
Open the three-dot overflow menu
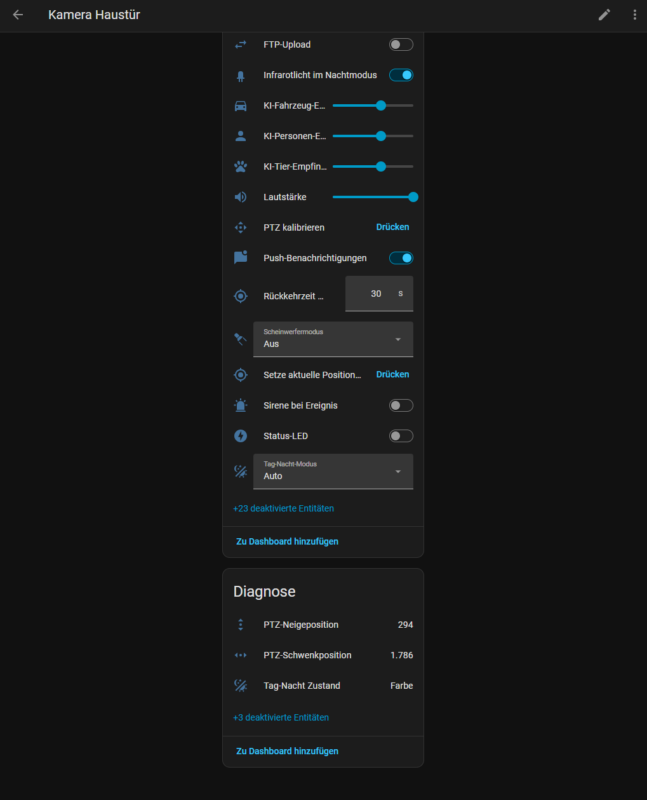[x=635, y=15]
